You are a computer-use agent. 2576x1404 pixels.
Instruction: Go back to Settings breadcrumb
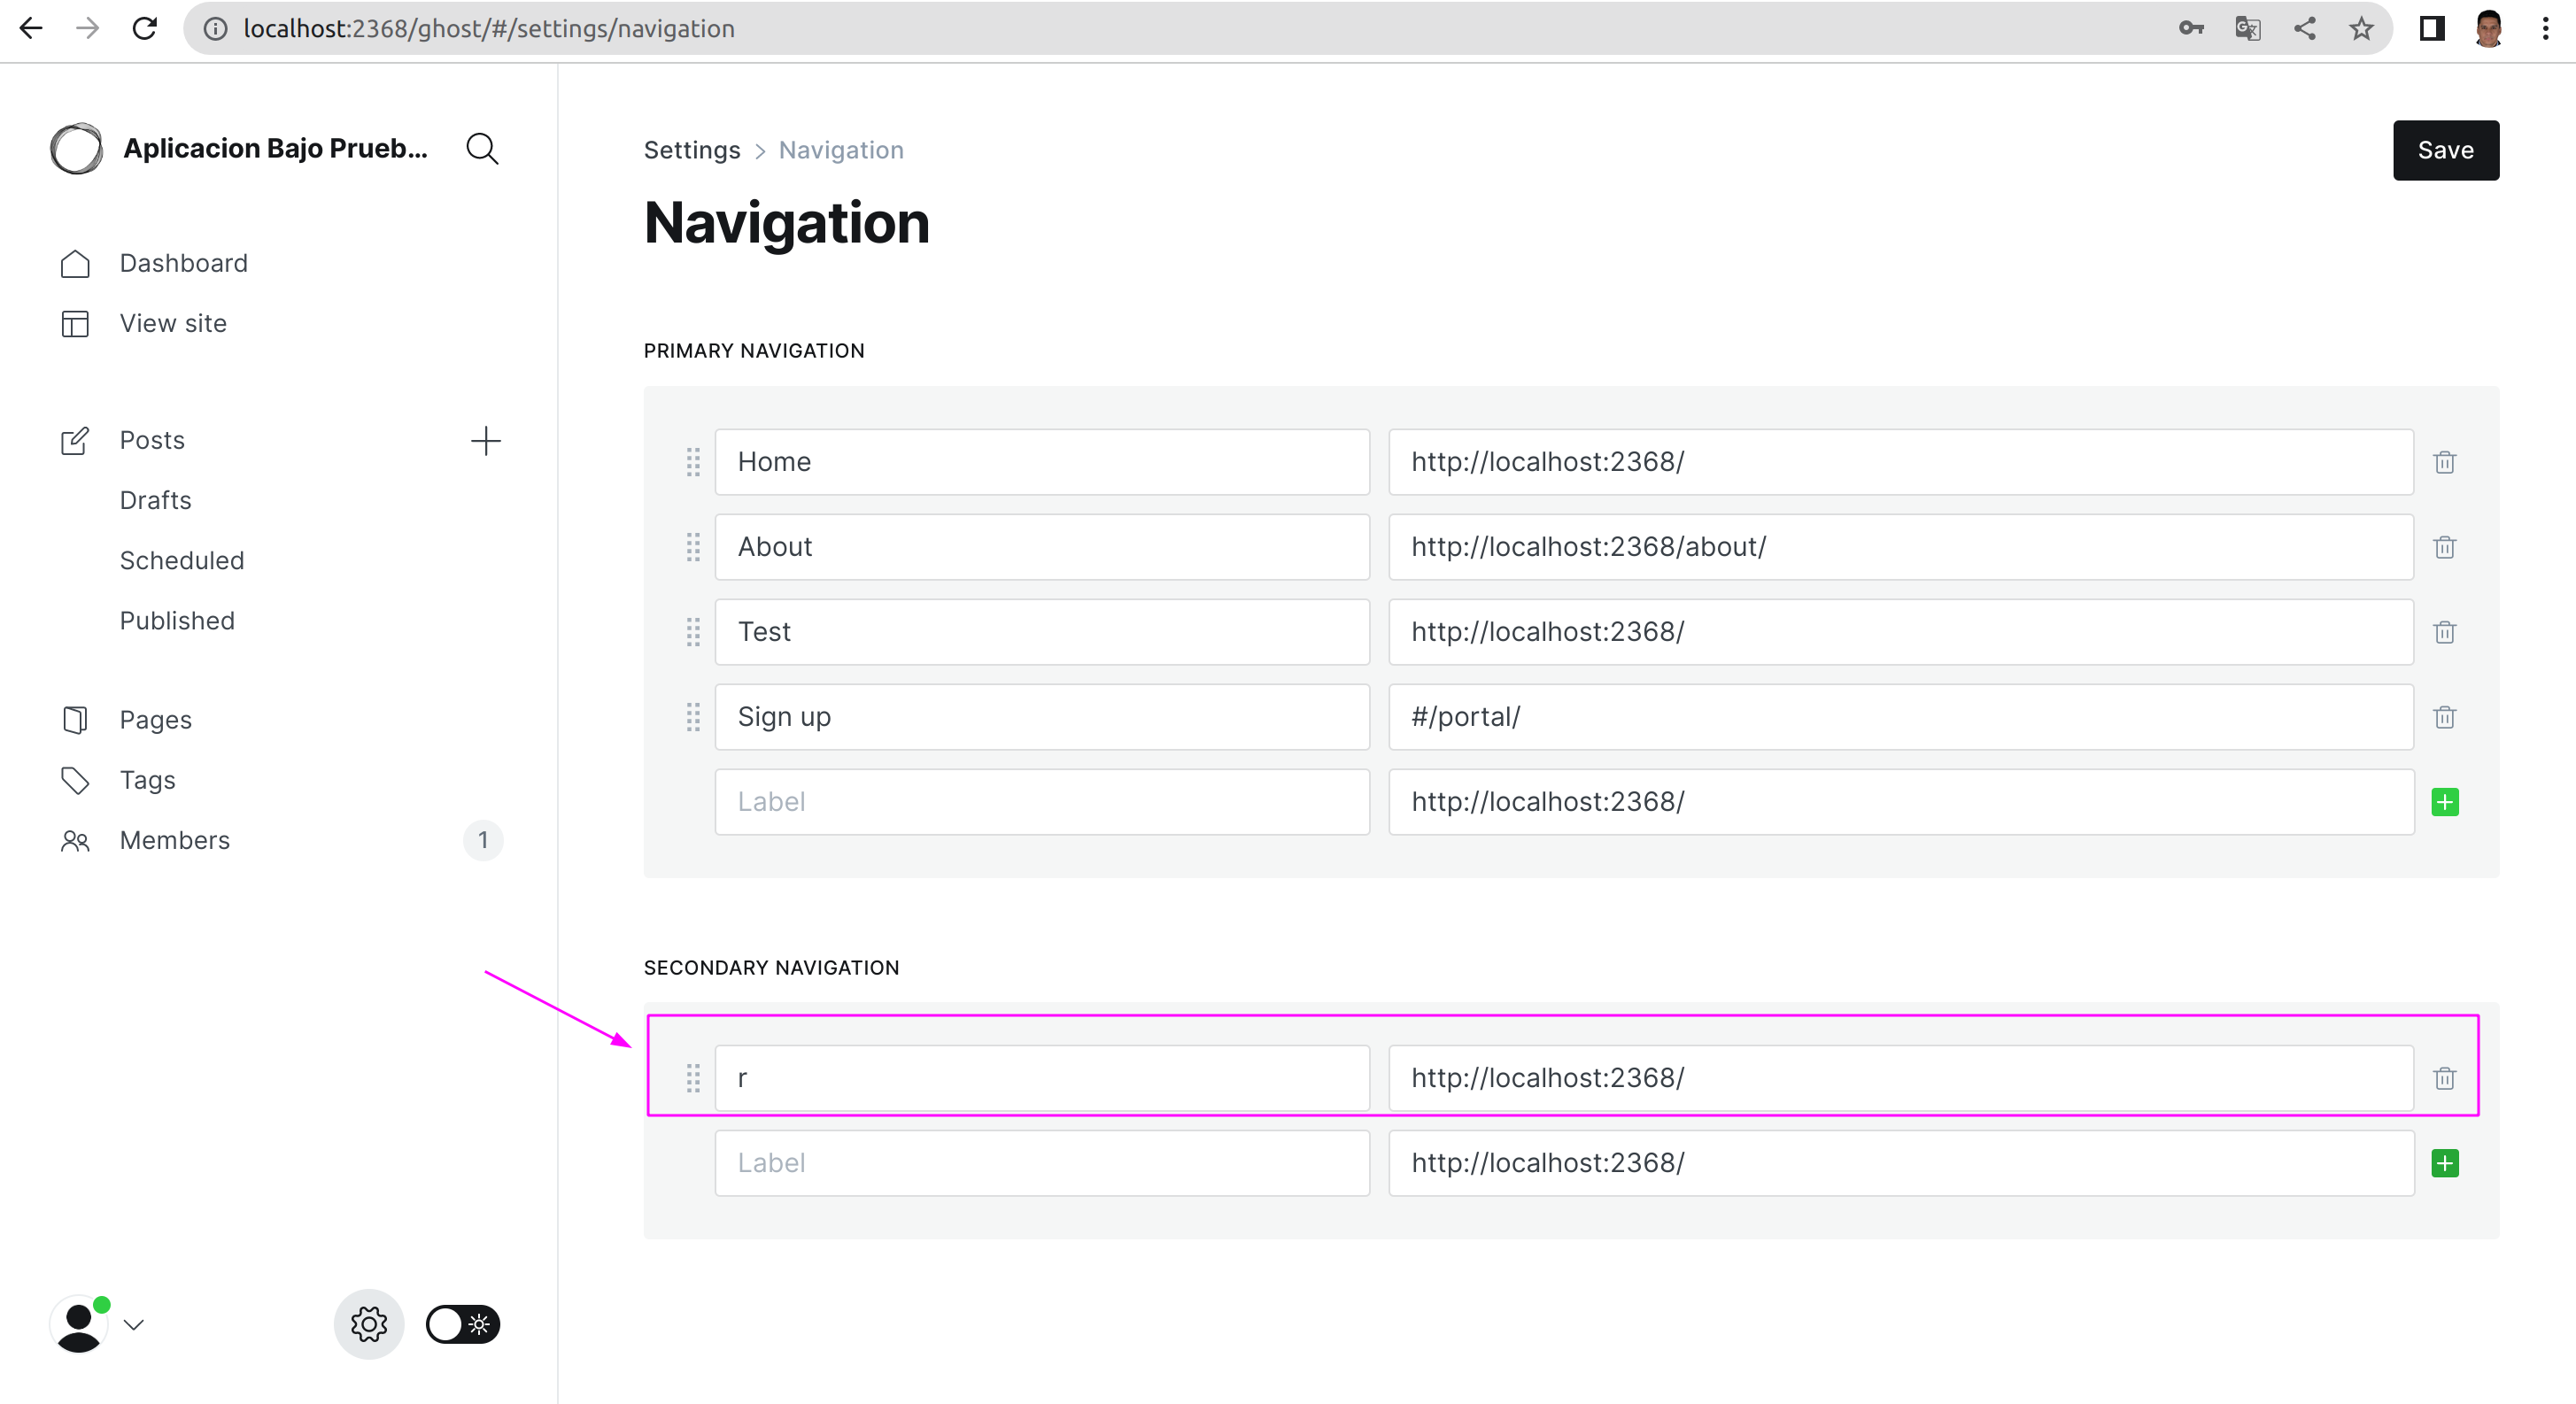click(x=691, y=150)
